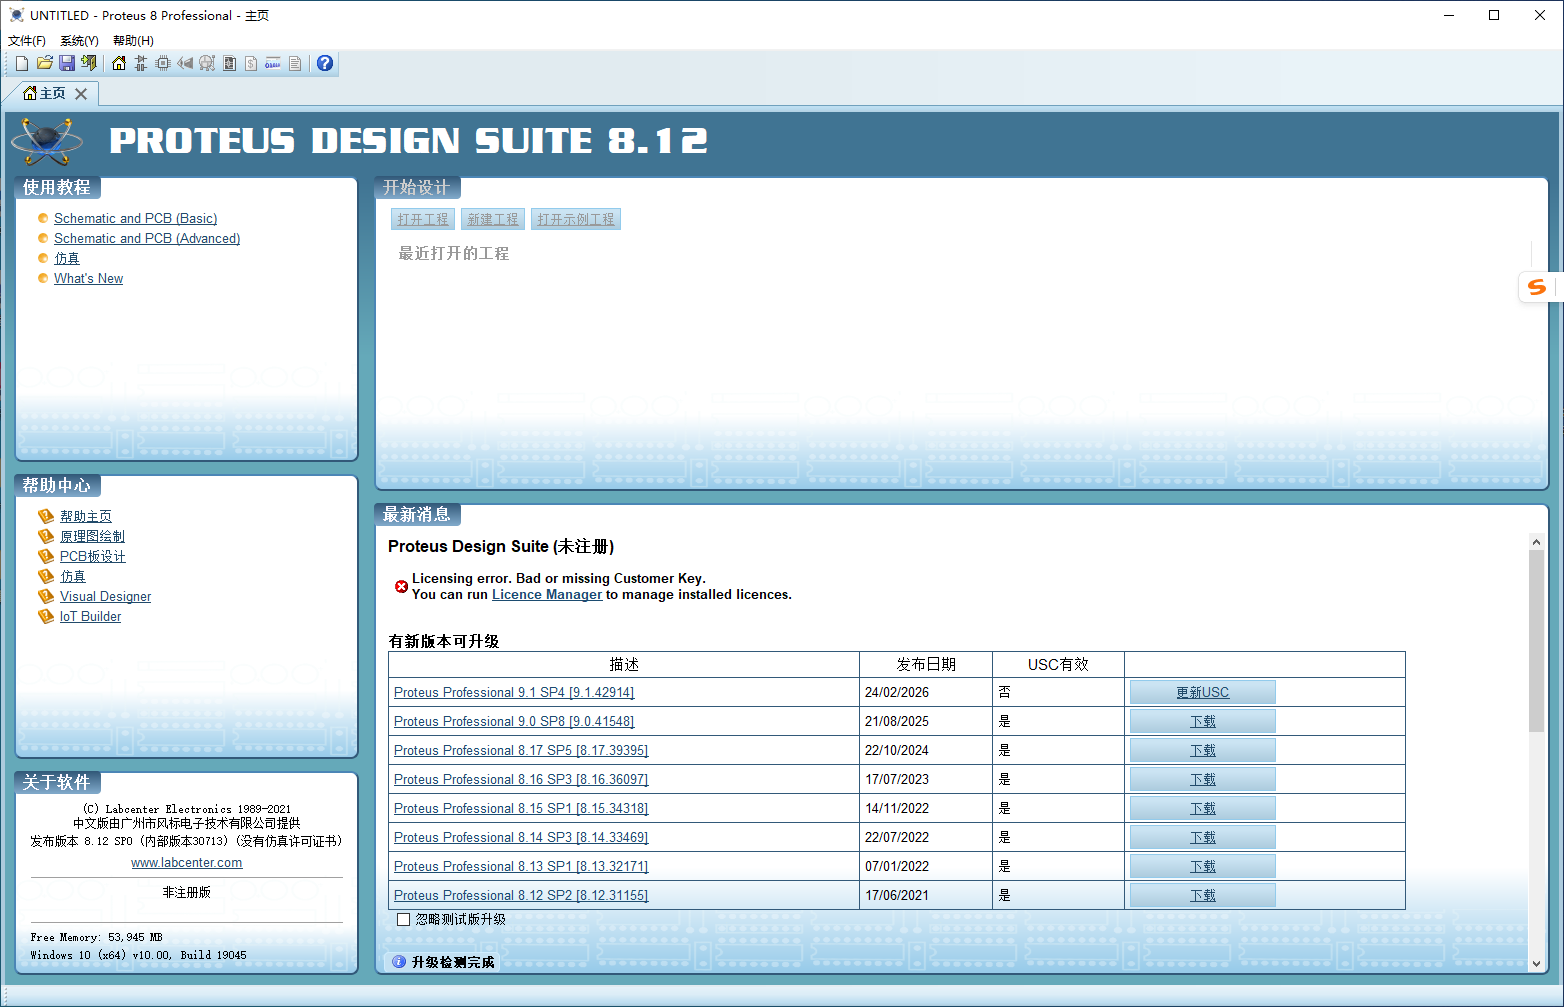Open the 原理图绘制 help link
Image resolution: width=1564 pixels, height=1007 pixels.
tap(93, 536)
